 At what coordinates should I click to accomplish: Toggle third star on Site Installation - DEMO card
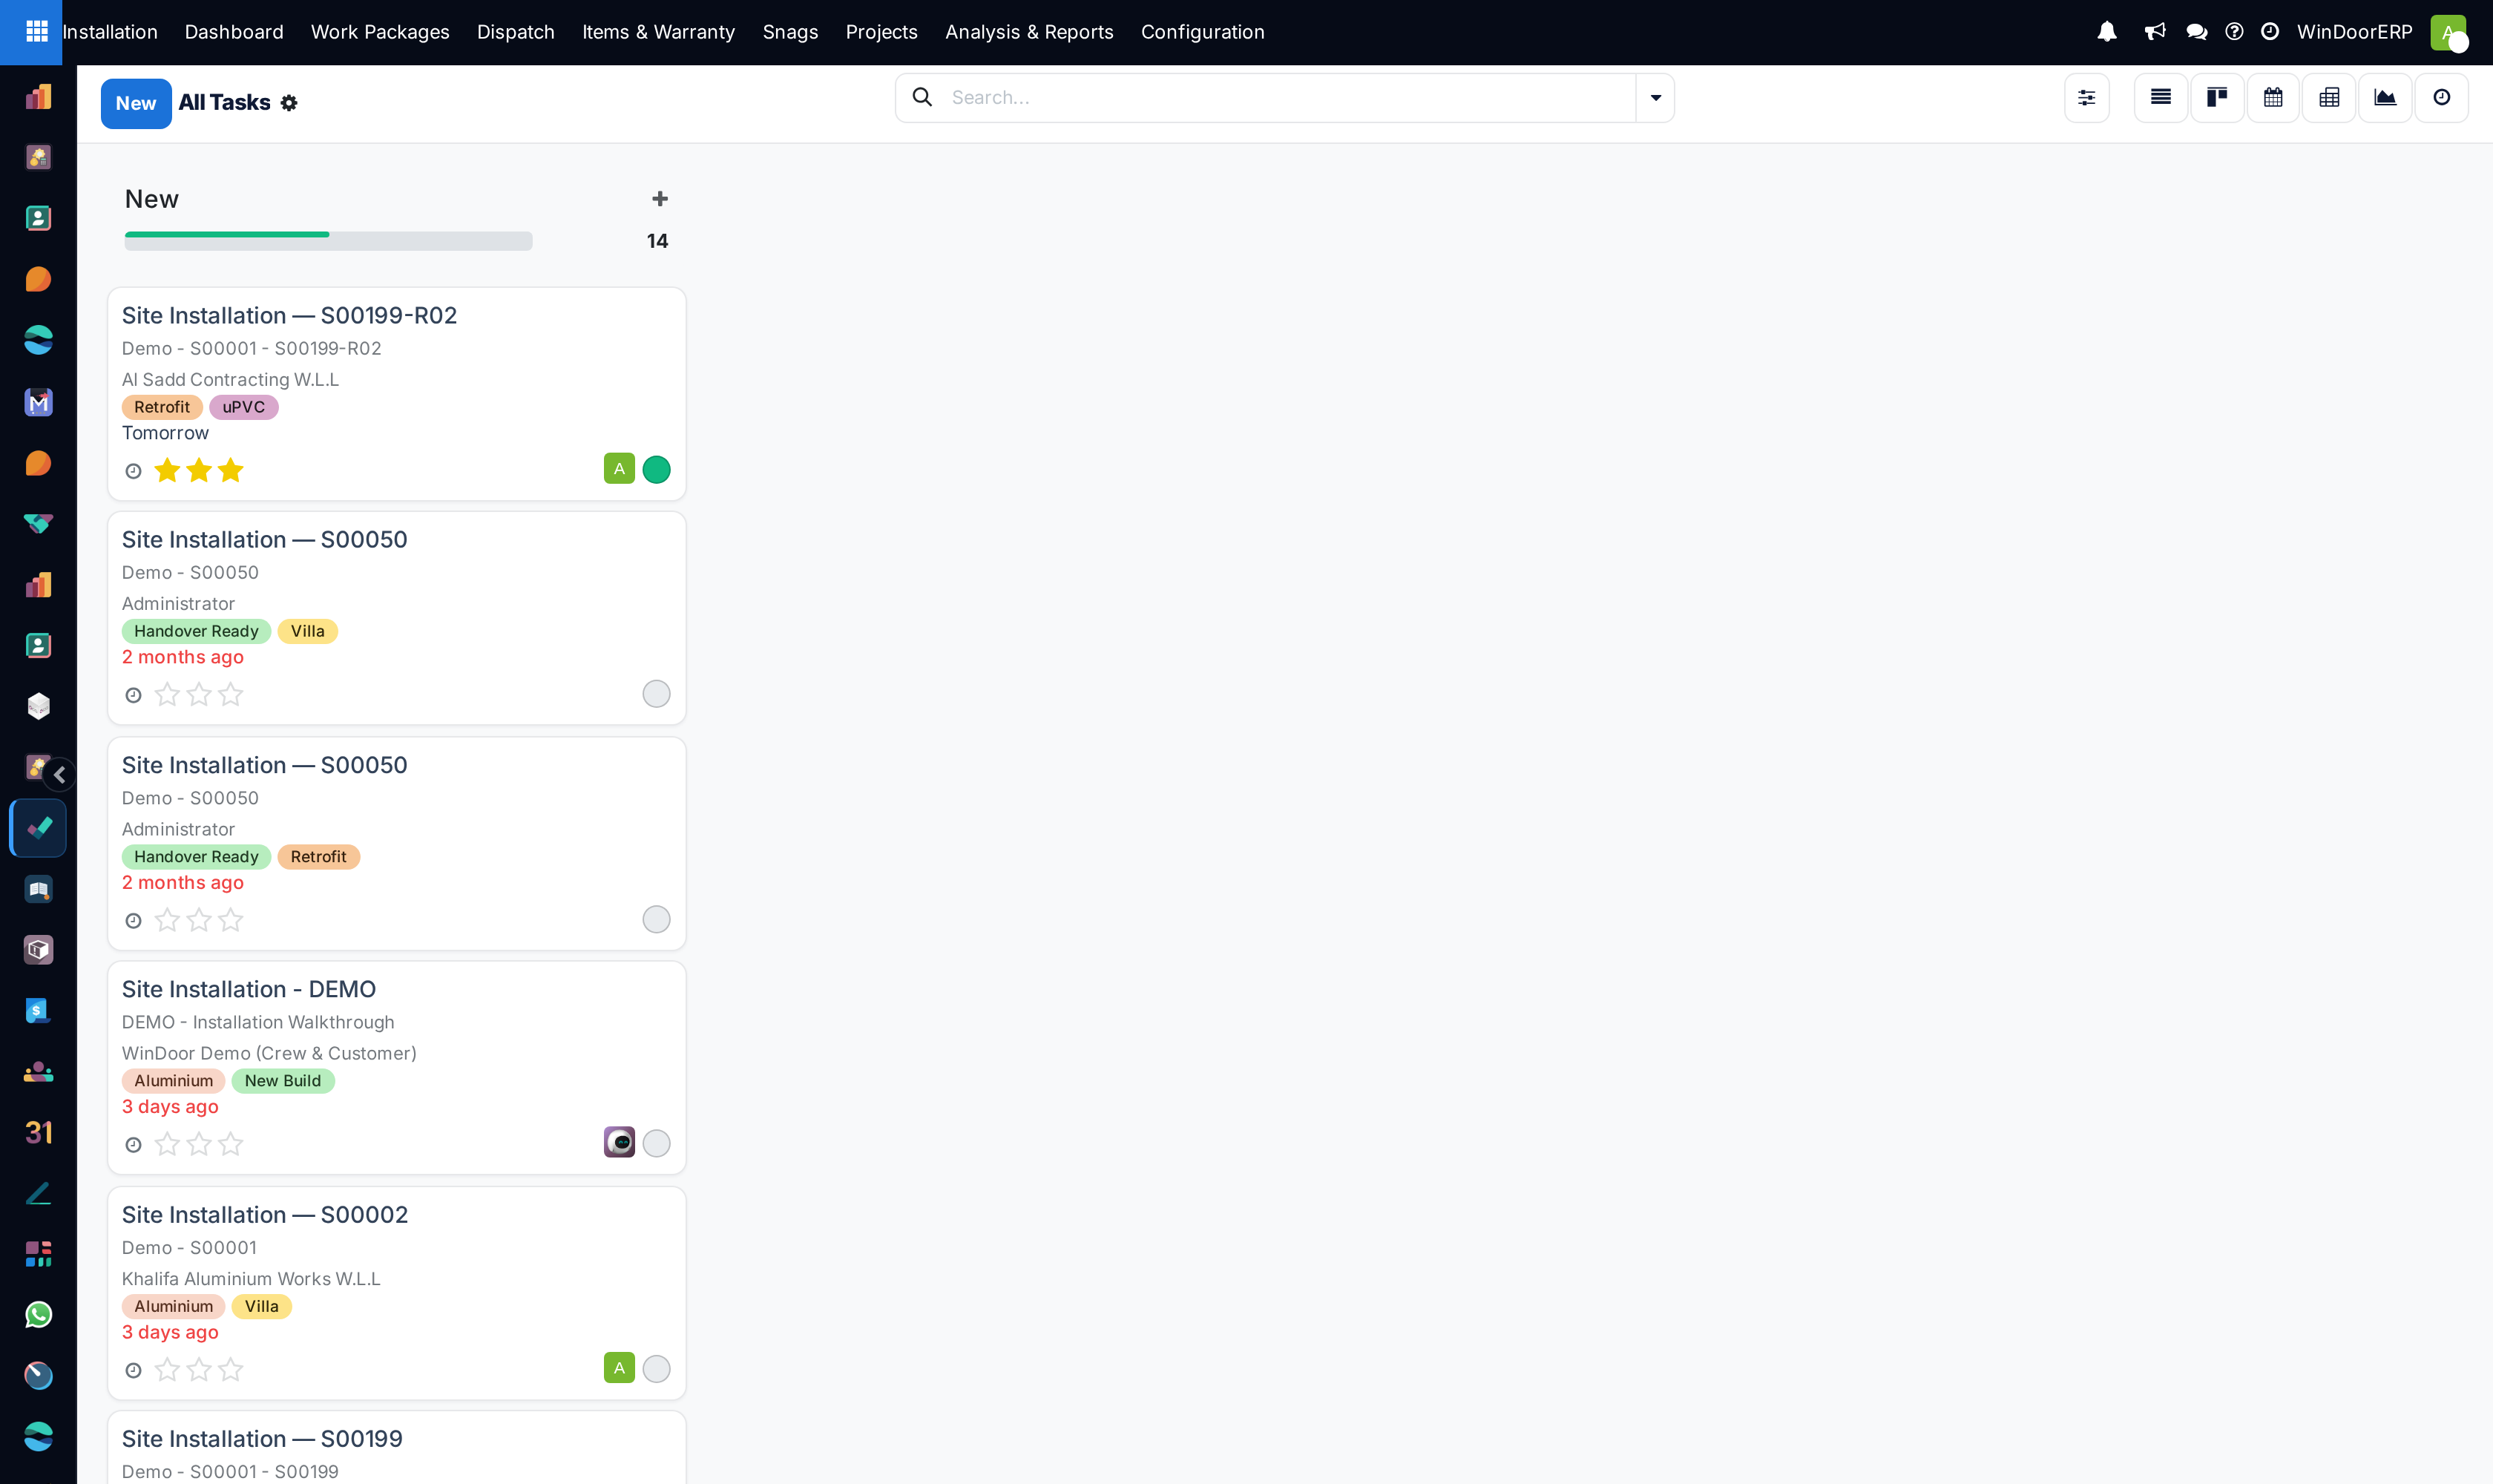tap(231, 1144)
